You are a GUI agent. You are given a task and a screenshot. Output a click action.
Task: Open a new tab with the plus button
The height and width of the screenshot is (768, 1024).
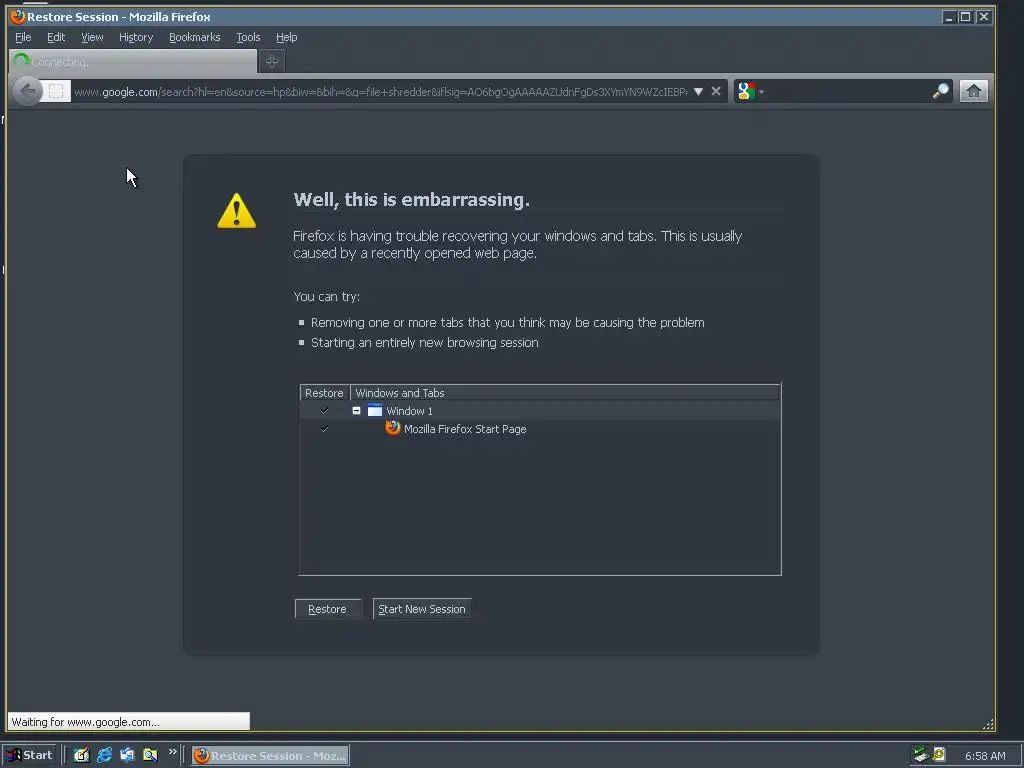(272, 61)
